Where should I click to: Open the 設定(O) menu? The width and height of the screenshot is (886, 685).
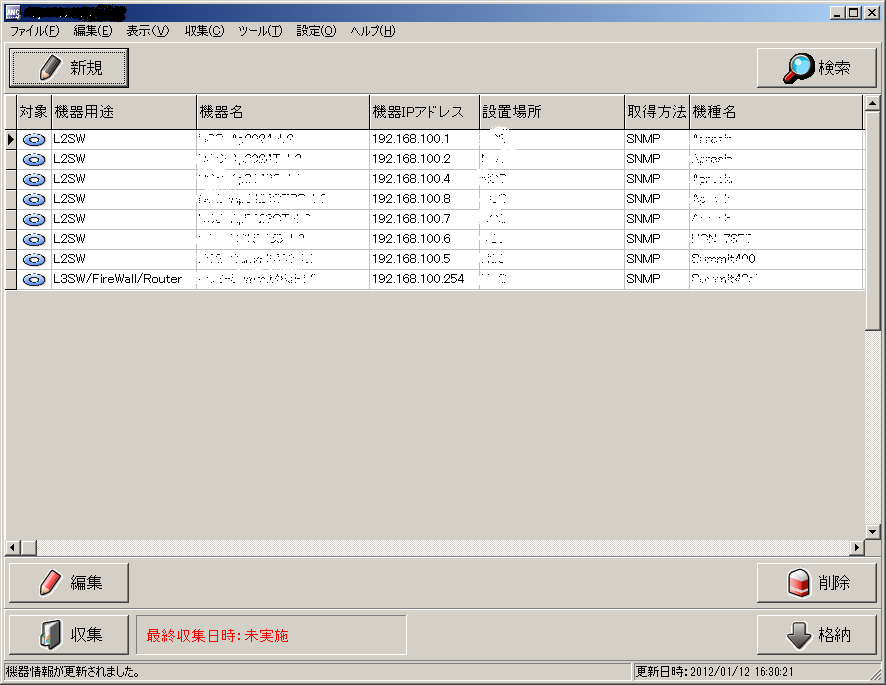316,31
